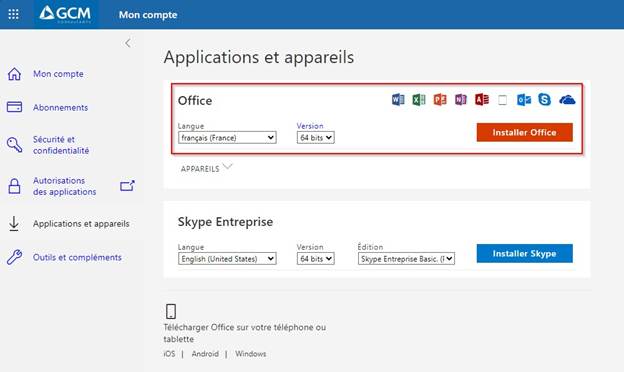This screenshot has height=372, width=624.
Task: Open Autorisations des applications in sidebar
Action: pyautogui.click(x=64, y=186)
